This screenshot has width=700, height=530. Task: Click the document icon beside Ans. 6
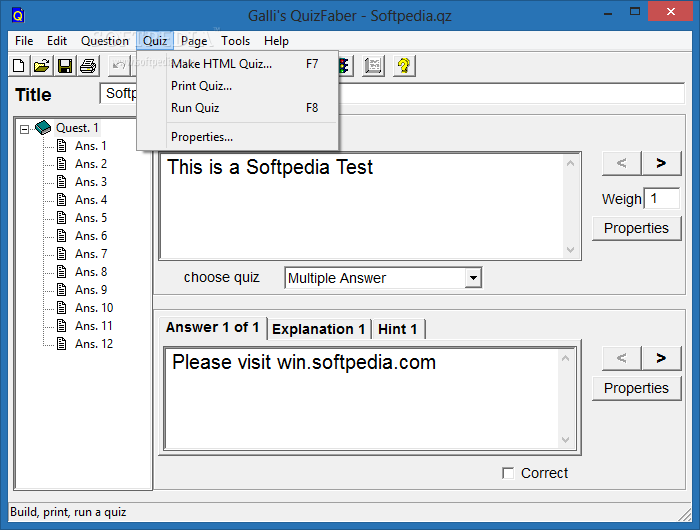[x=62, y=236]
